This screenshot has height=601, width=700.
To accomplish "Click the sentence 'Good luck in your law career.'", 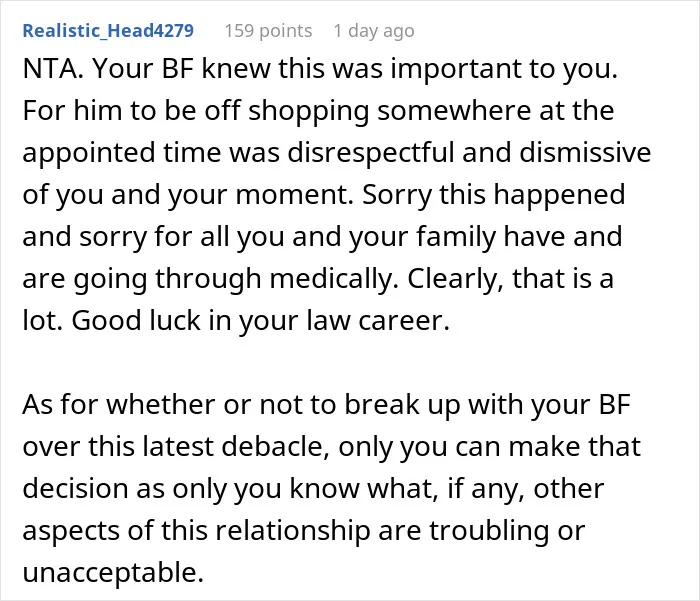I will (260, 320).
